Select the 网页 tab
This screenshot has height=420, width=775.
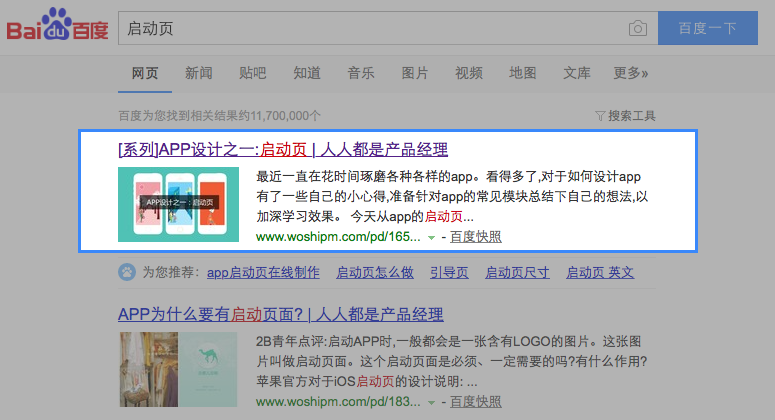(x=145, y=73)
